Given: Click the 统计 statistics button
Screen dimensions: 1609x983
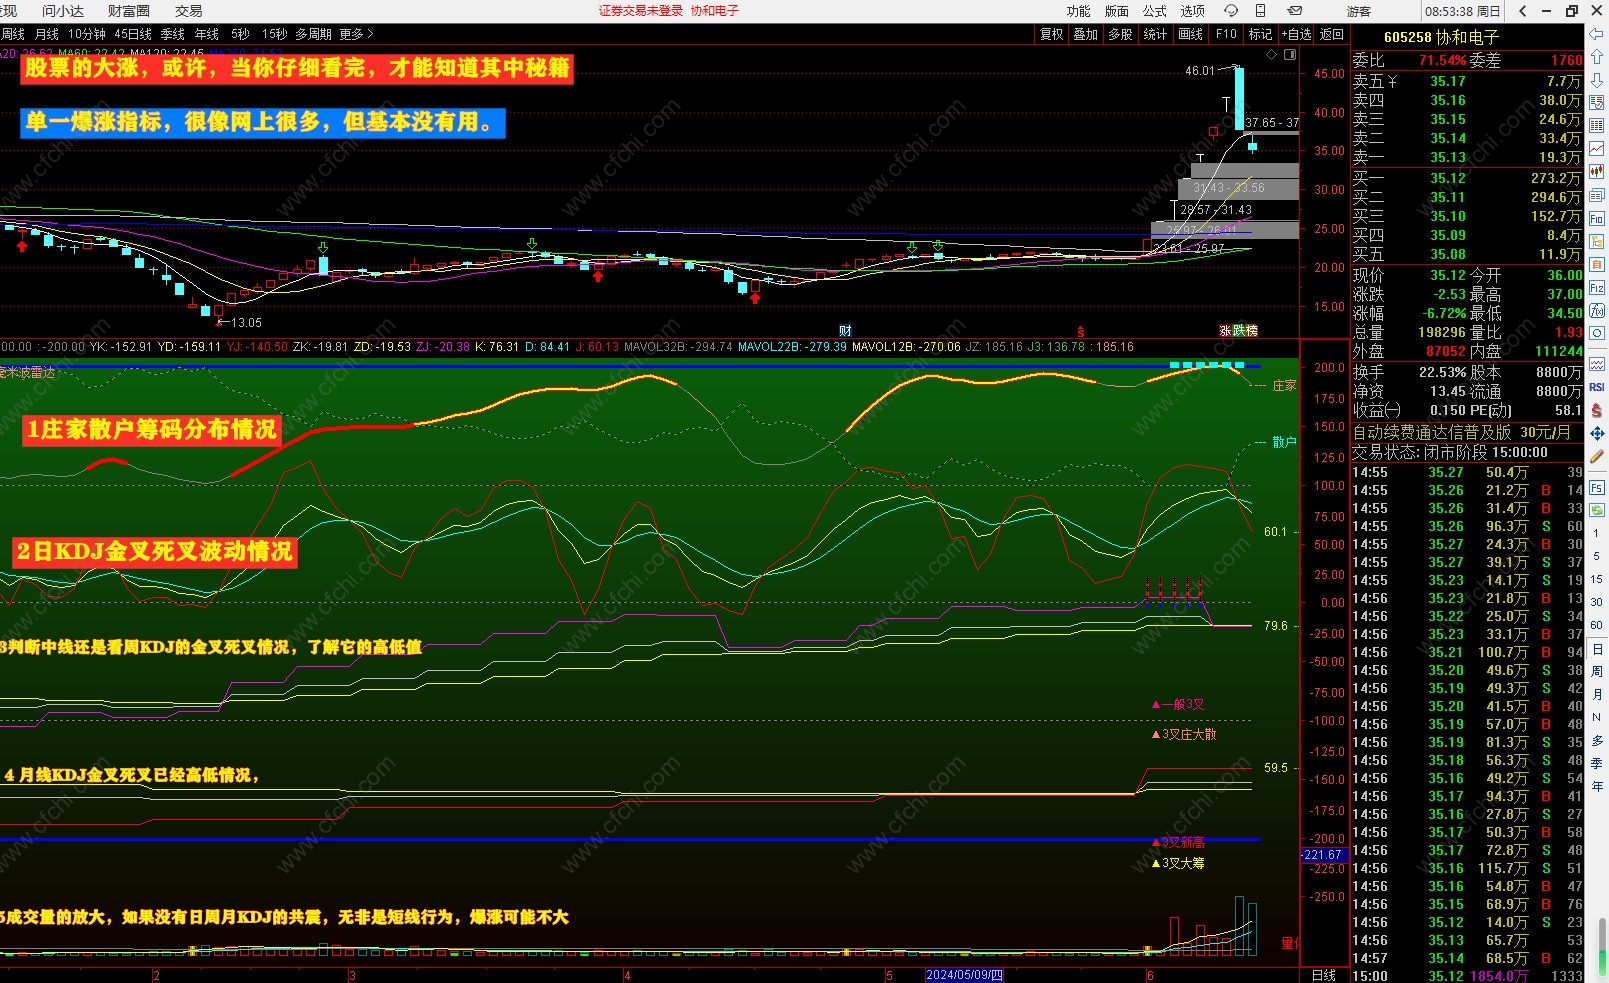Looking at the screenshot, I should click(x=1156, y=34).
